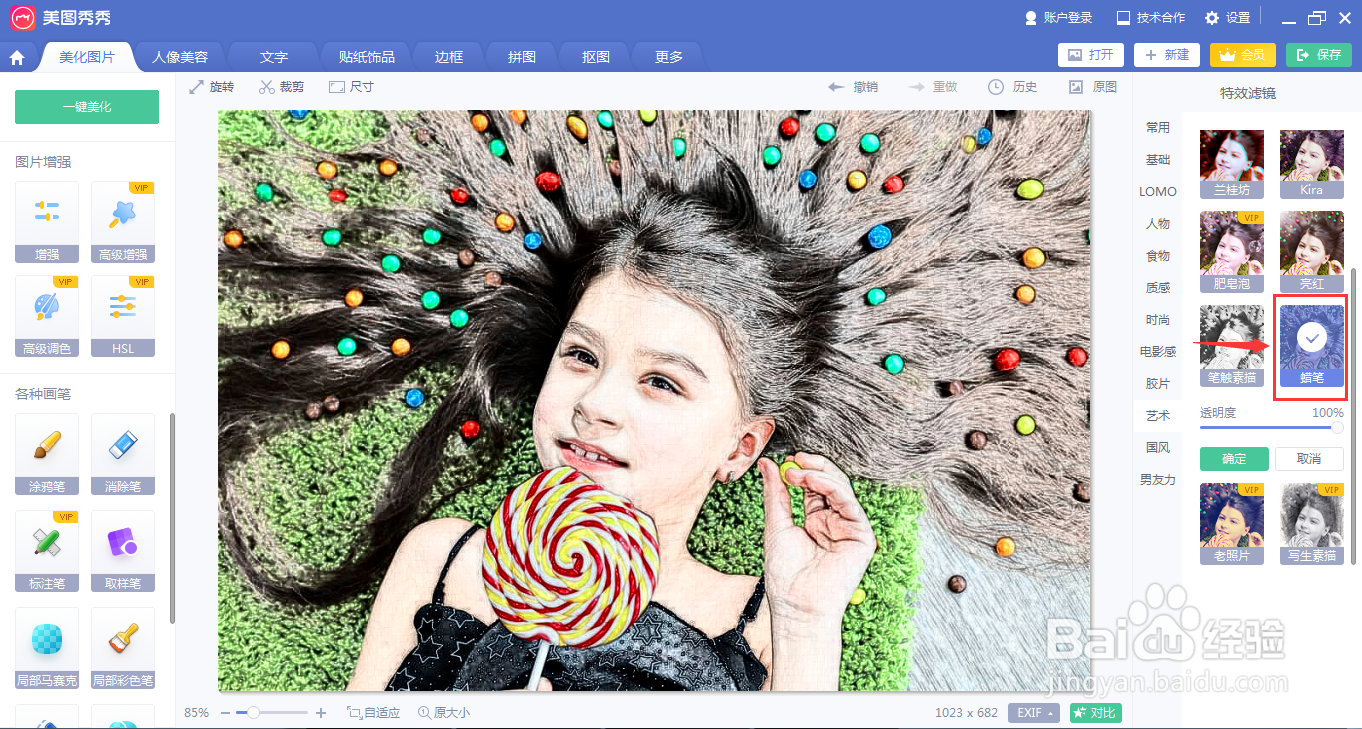Select the 局部彩色笔 color brush tool

pos(123,648)
